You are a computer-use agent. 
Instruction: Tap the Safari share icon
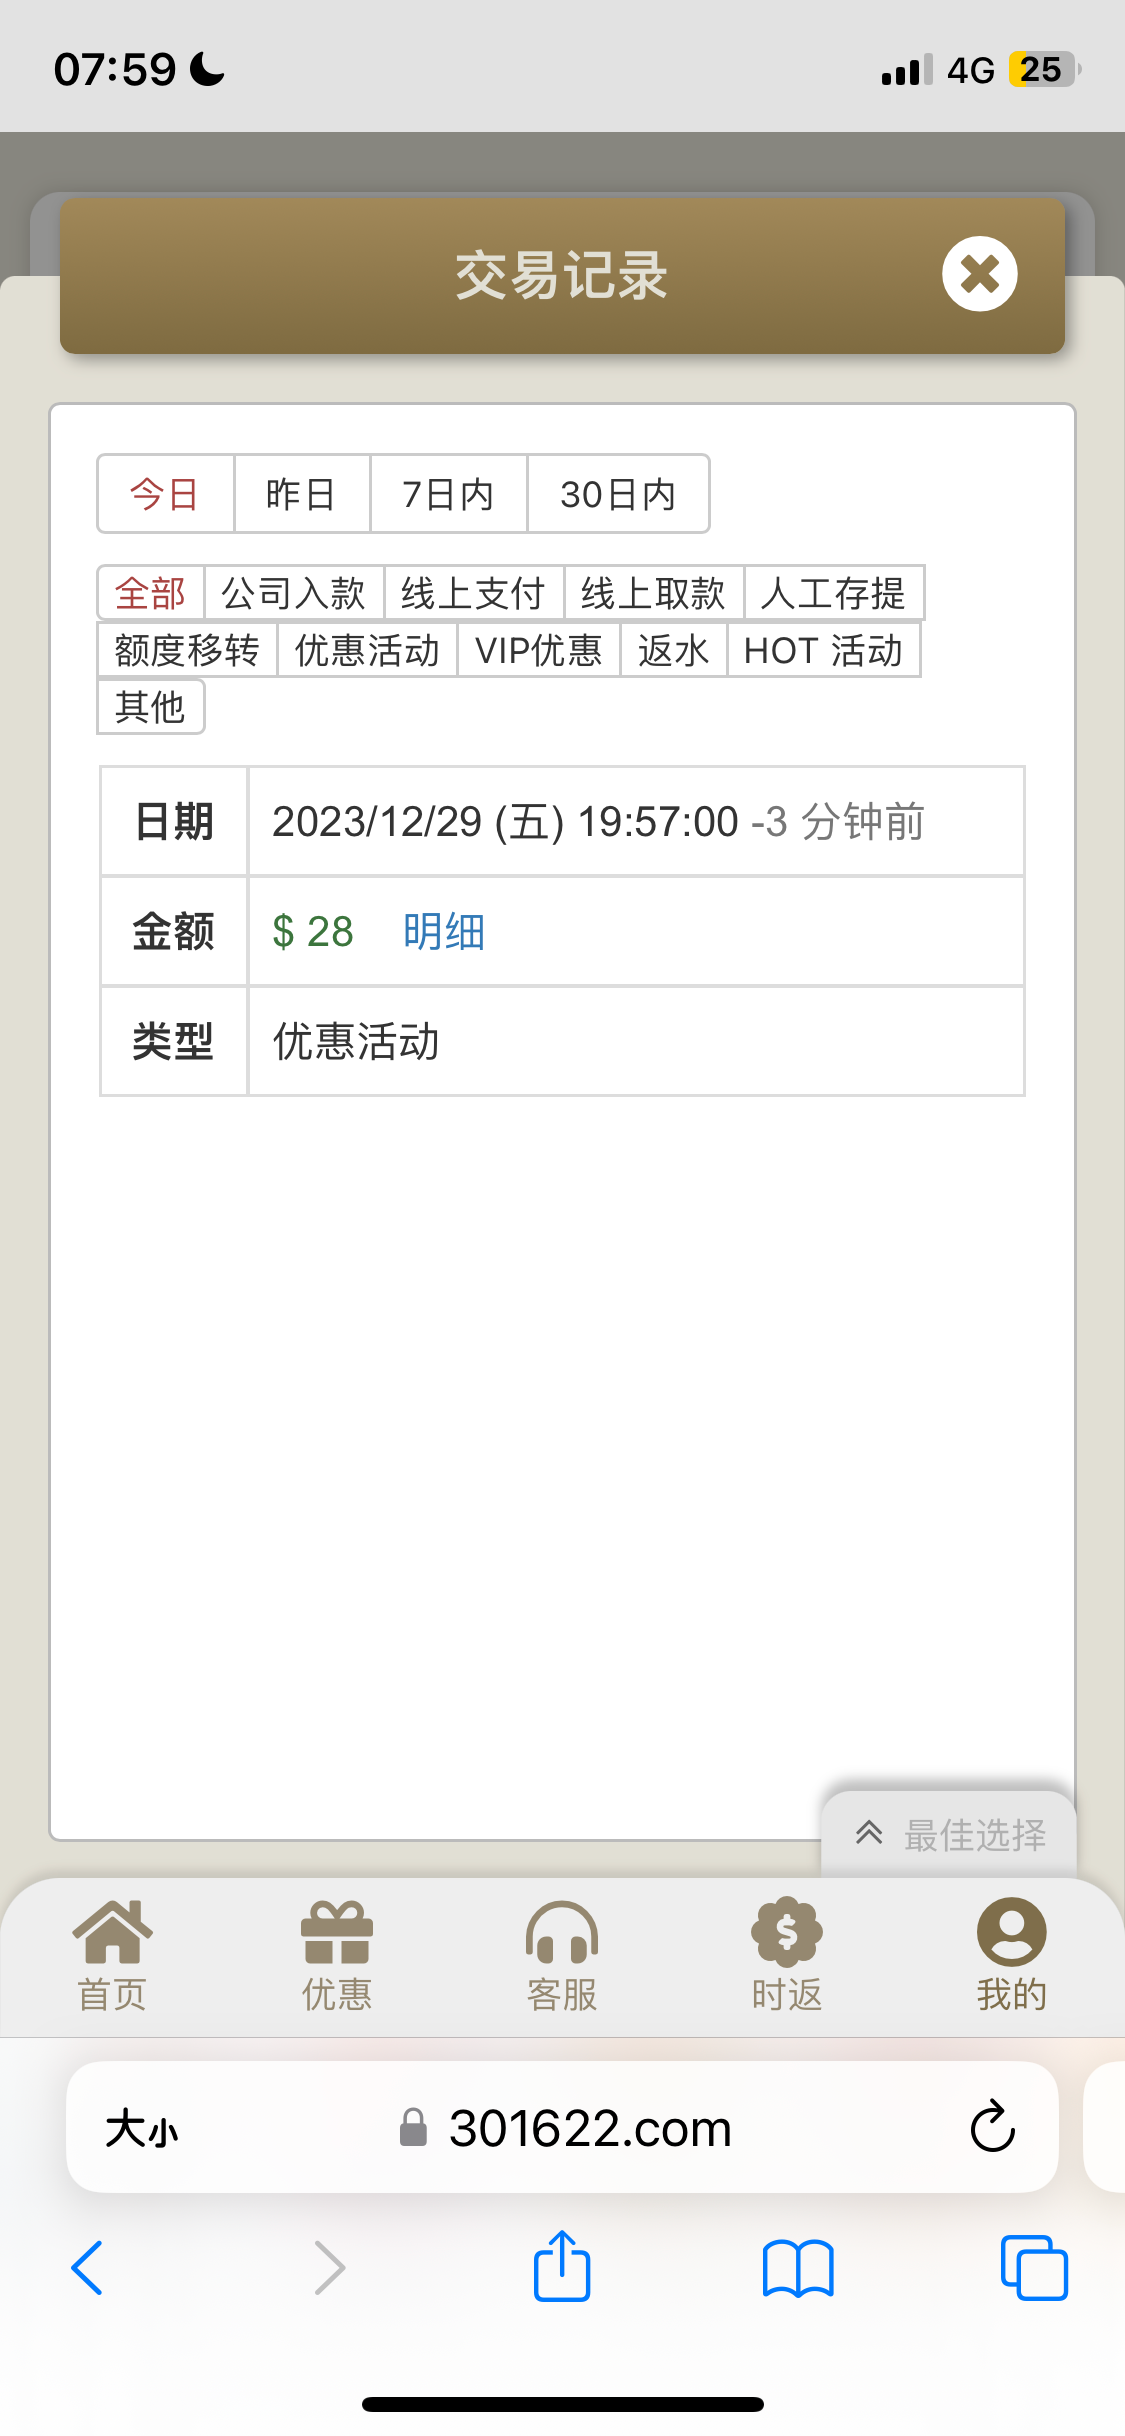(562, 2267)
